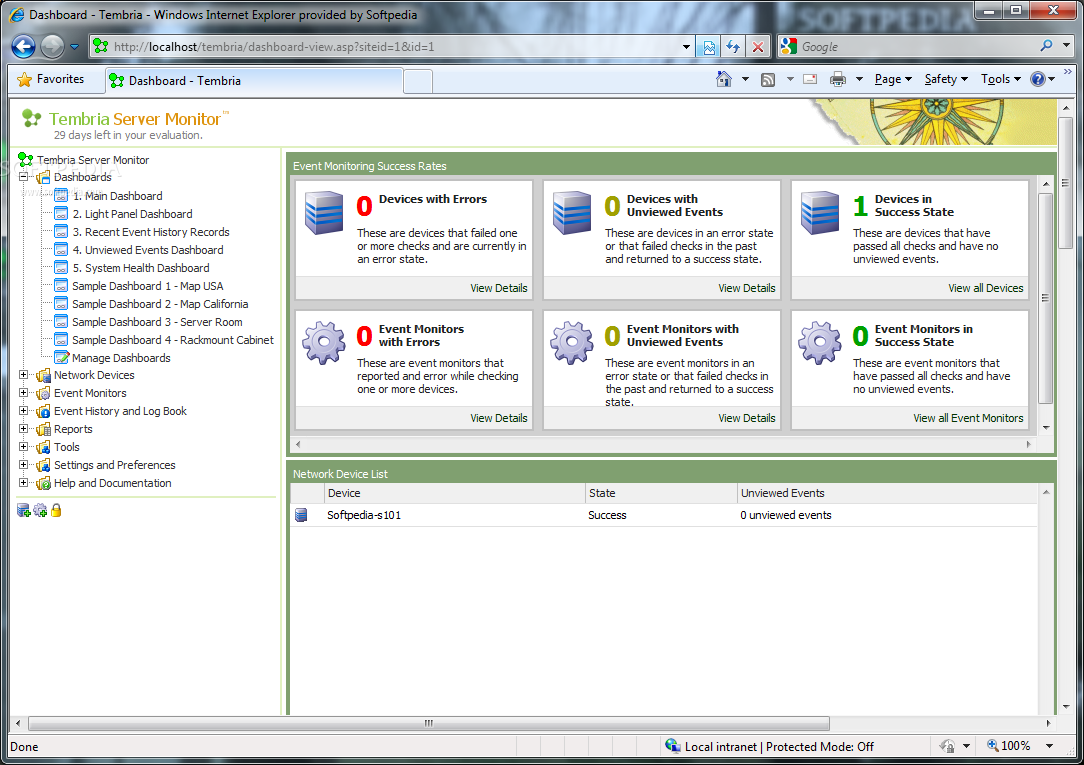
Task: Click the Google search input field
Action: click(918, 46)
